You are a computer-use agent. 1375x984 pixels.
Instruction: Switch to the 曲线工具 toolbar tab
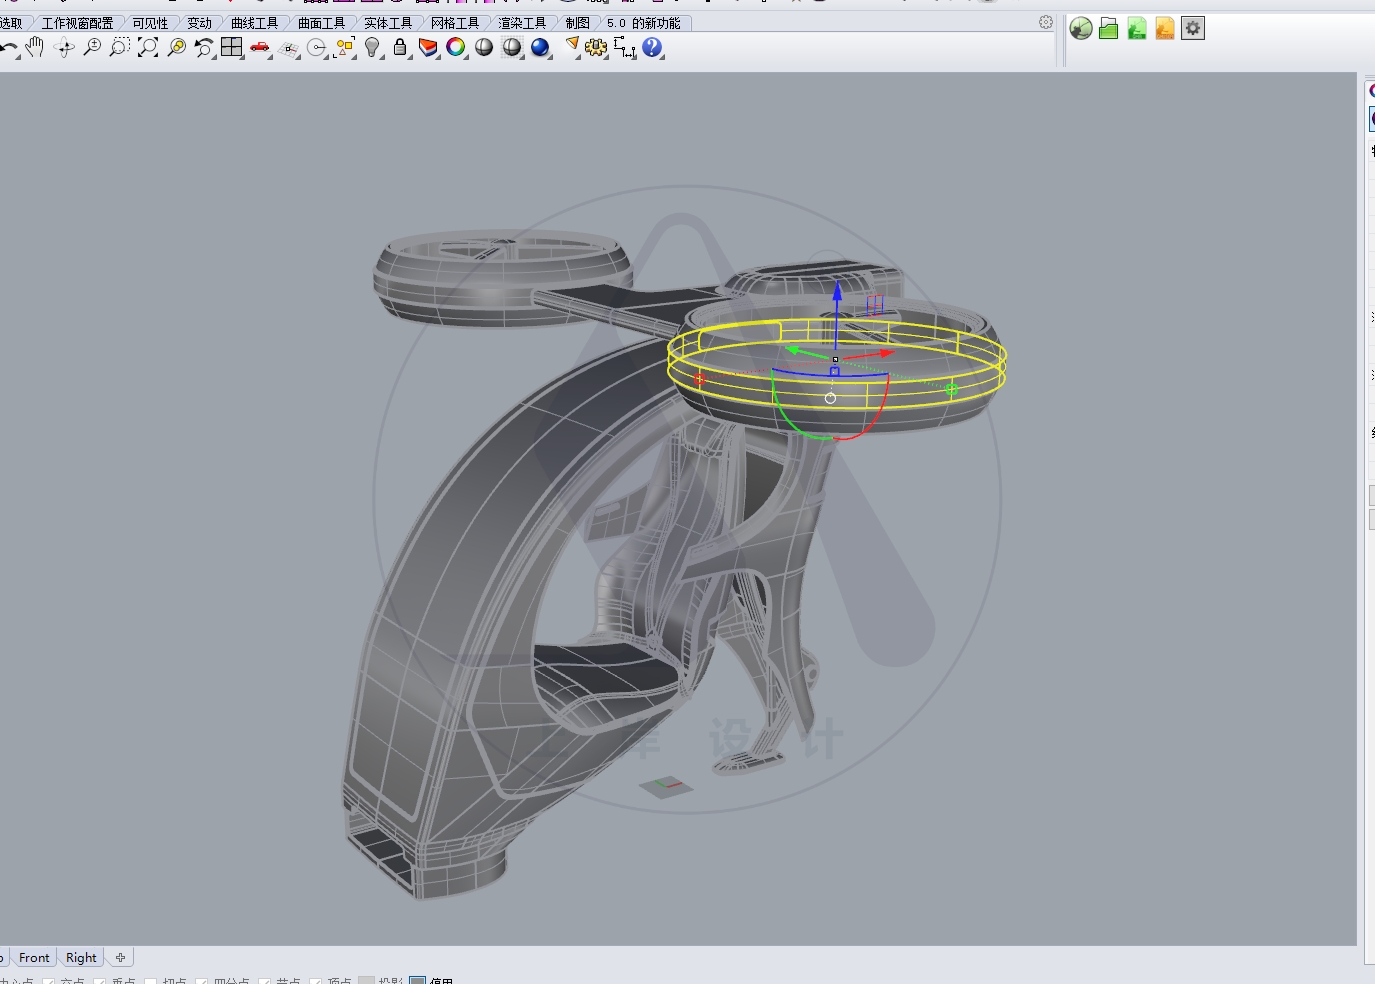(x=254, y=23)
